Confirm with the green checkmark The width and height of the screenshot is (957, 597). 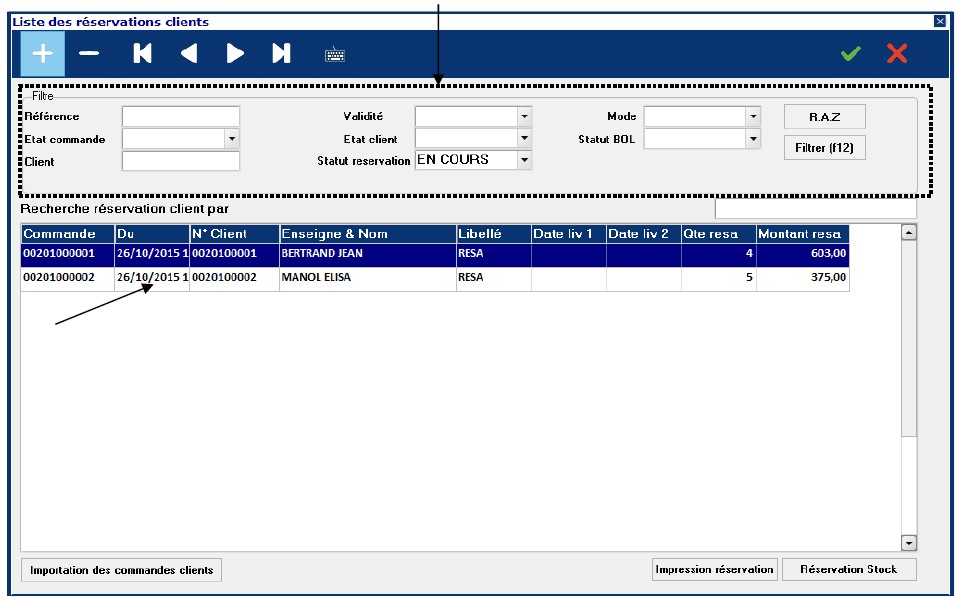850,54
